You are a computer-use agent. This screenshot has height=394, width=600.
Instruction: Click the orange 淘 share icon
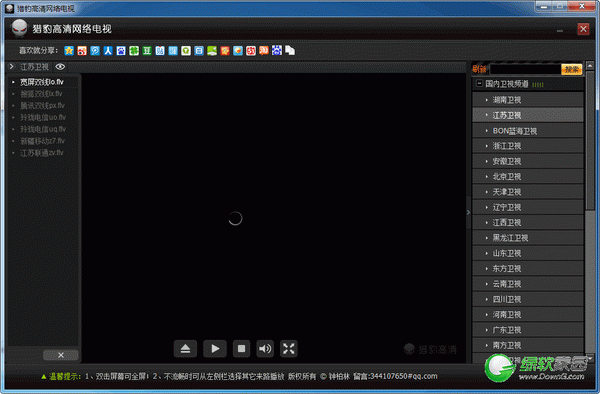coord(264,50)
